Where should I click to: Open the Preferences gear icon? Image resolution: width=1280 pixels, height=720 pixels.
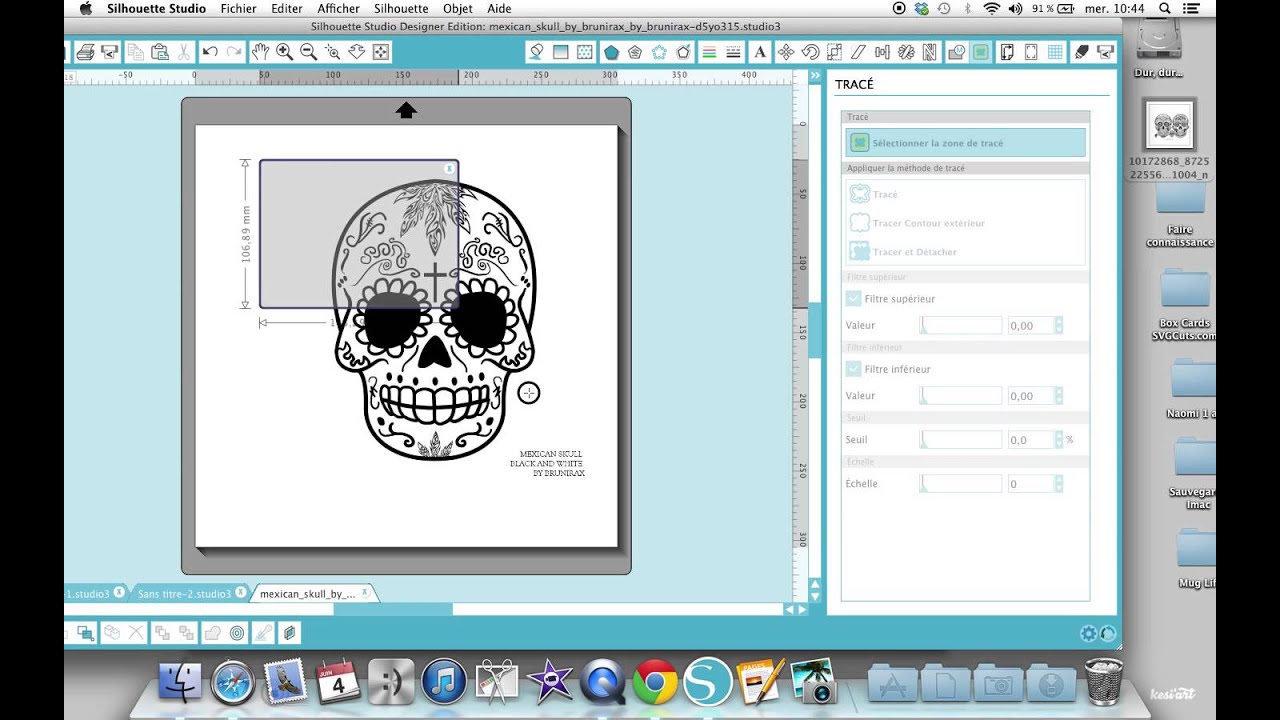[1088, 633]
